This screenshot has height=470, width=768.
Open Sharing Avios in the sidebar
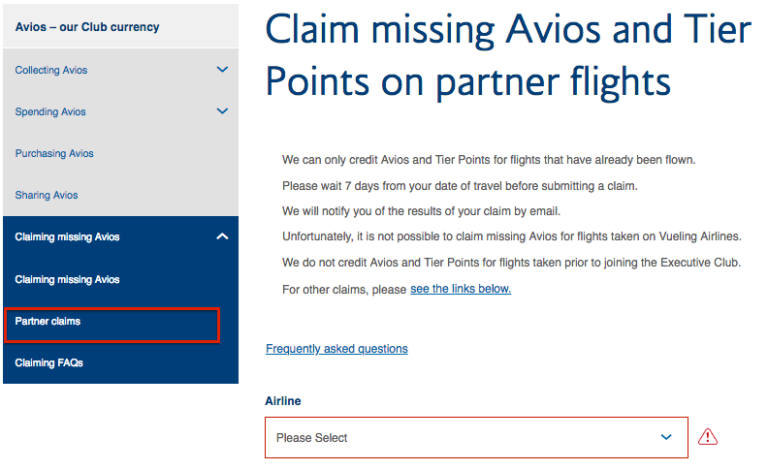click(x=46, y=195)
